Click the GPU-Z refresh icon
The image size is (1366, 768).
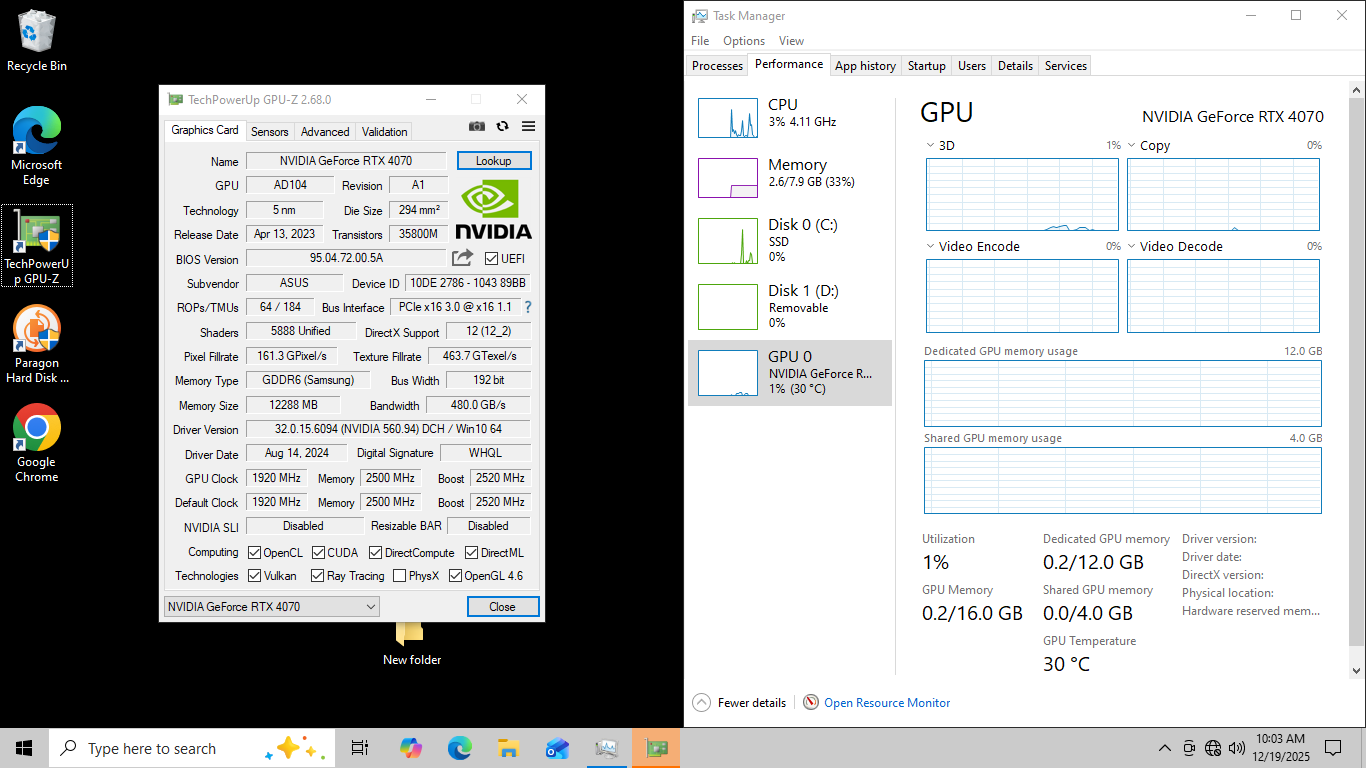502,127
